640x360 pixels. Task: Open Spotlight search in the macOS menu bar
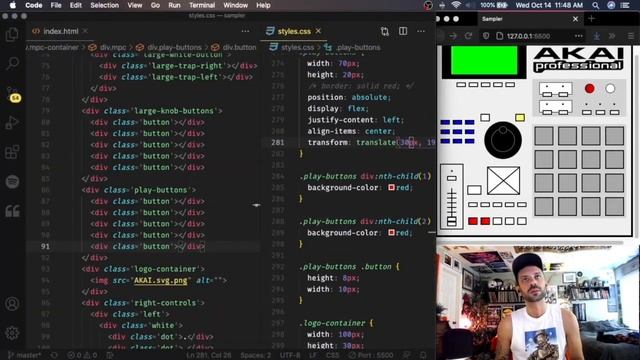596,5
